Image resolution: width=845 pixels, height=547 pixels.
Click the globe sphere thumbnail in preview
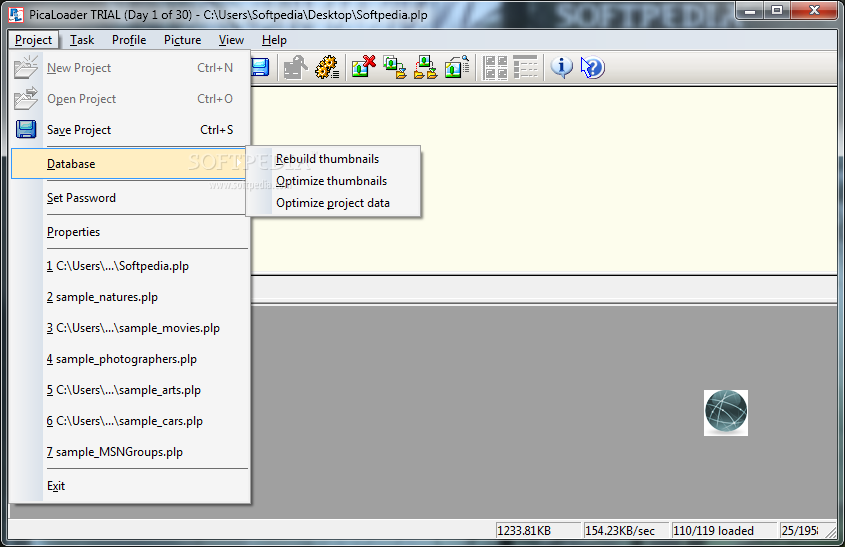click(x=726, y=413)
